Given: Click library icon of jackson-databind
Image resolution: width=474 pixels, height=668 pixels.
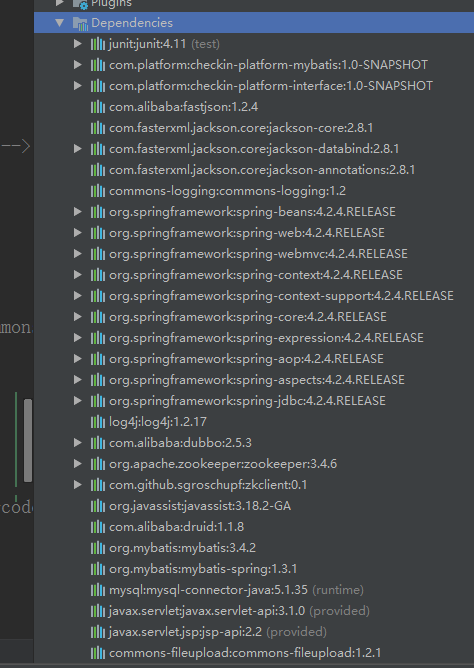Looking at the screenshot, I should [98, 149].
